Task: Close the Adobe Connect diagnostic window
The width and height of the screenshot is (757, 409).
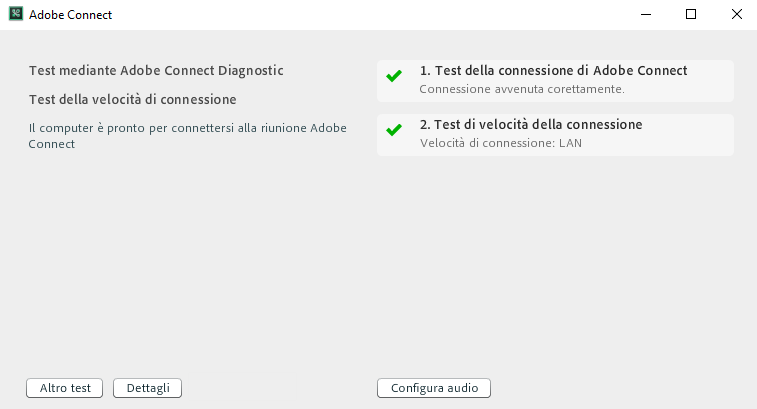Action: coord(736,15)
